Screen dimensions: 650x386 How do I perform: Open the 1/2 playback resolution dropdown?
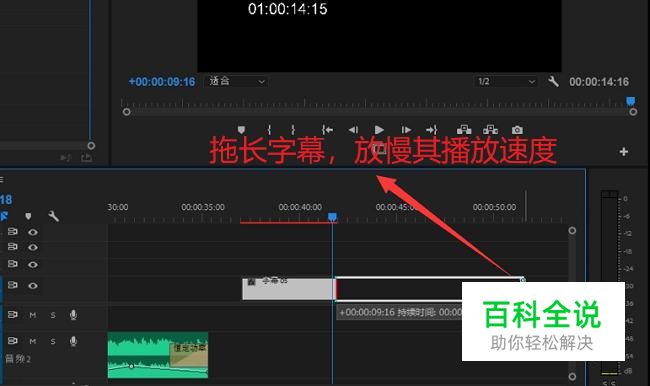click(x=505, y=81)
